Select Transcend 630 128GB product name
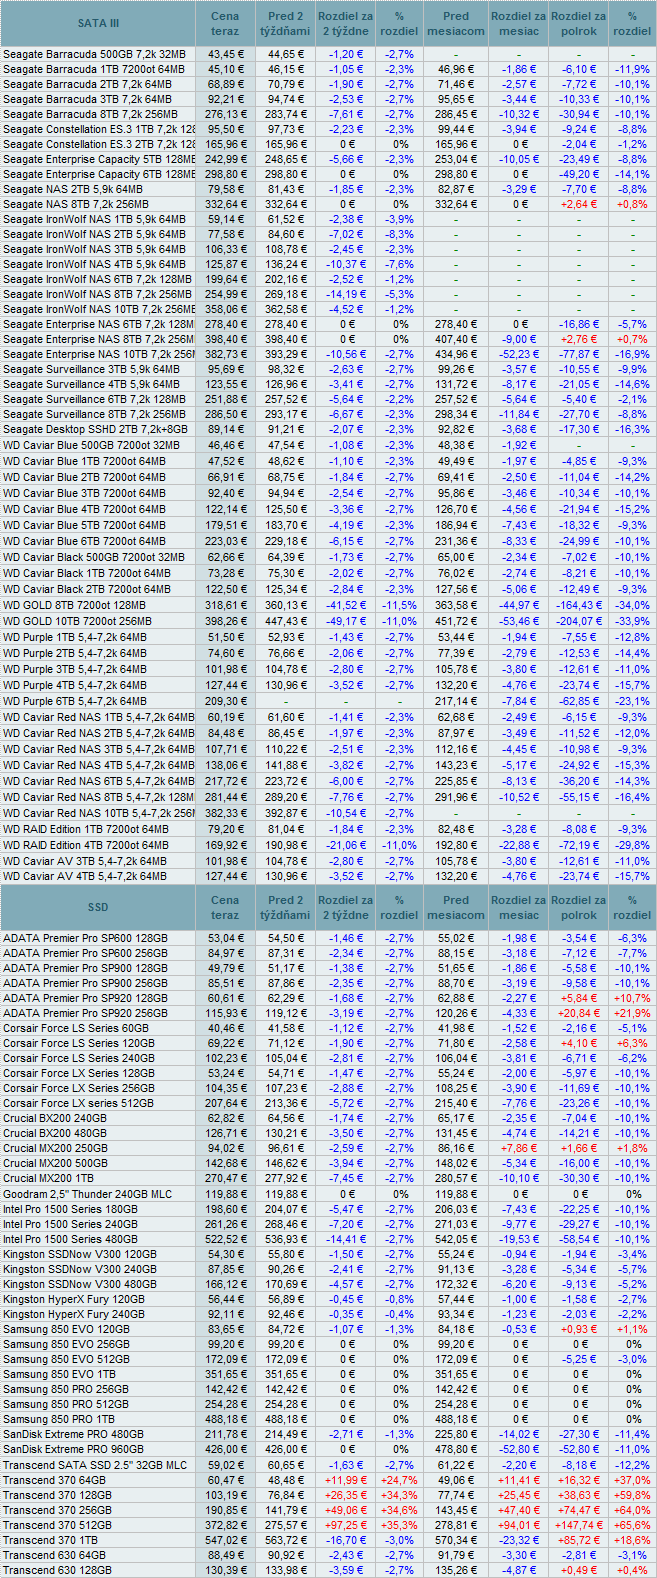 (x=56, y=1570)
